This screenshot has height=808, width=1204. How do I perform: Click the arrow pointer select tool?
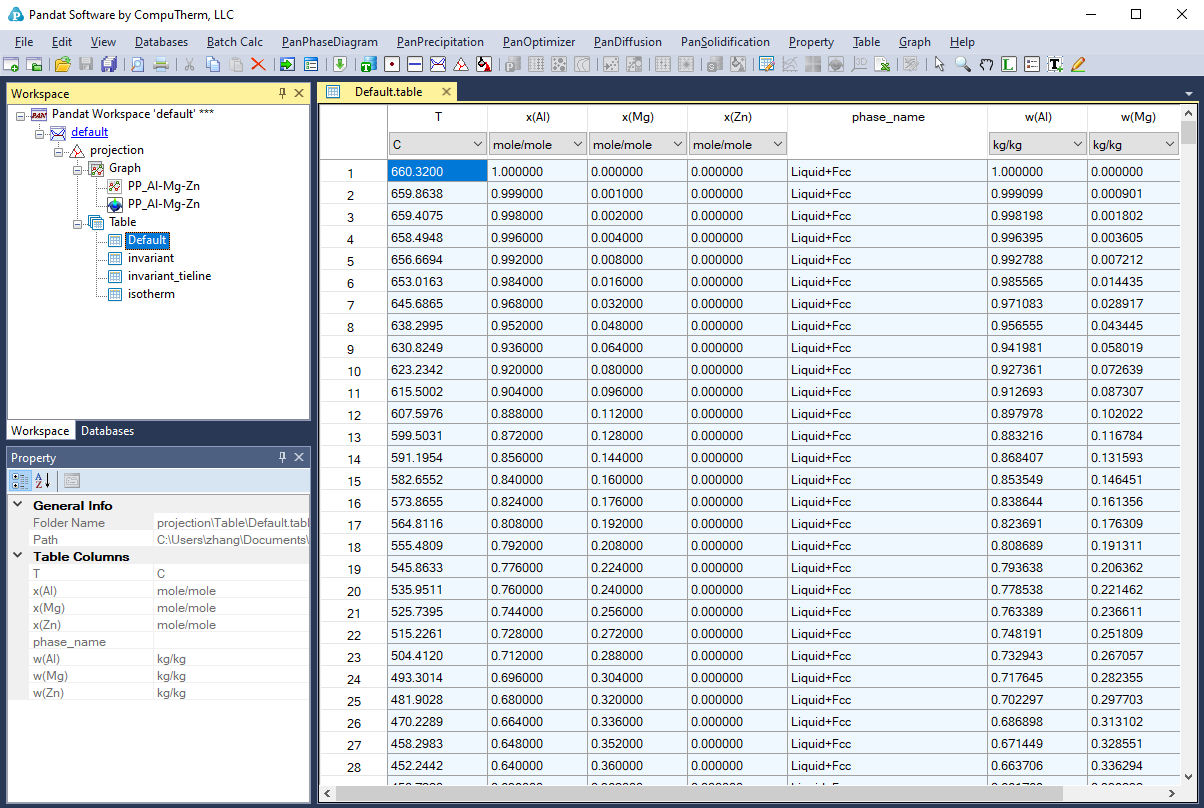(939, 65)
